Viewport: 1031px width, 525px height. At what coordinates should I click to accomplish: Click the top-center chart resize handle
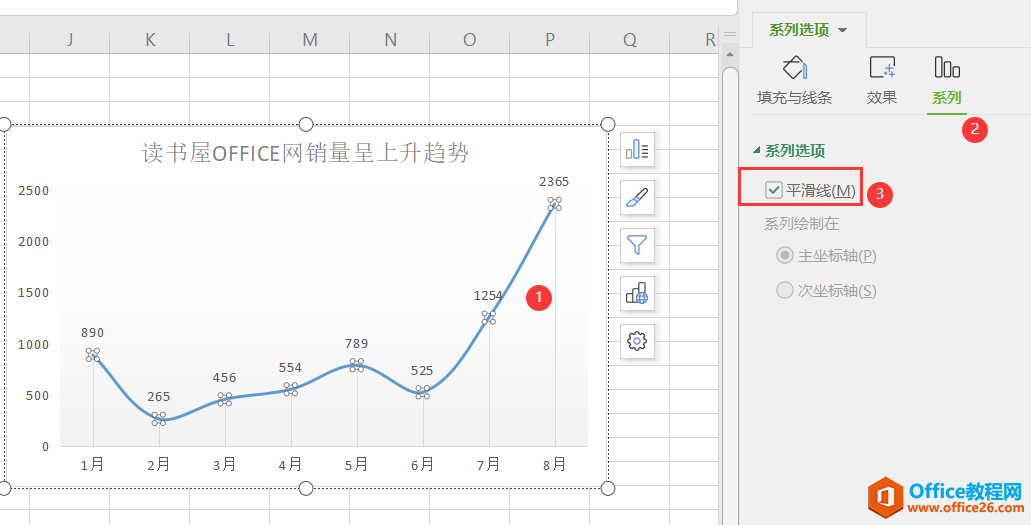[306, 124]
